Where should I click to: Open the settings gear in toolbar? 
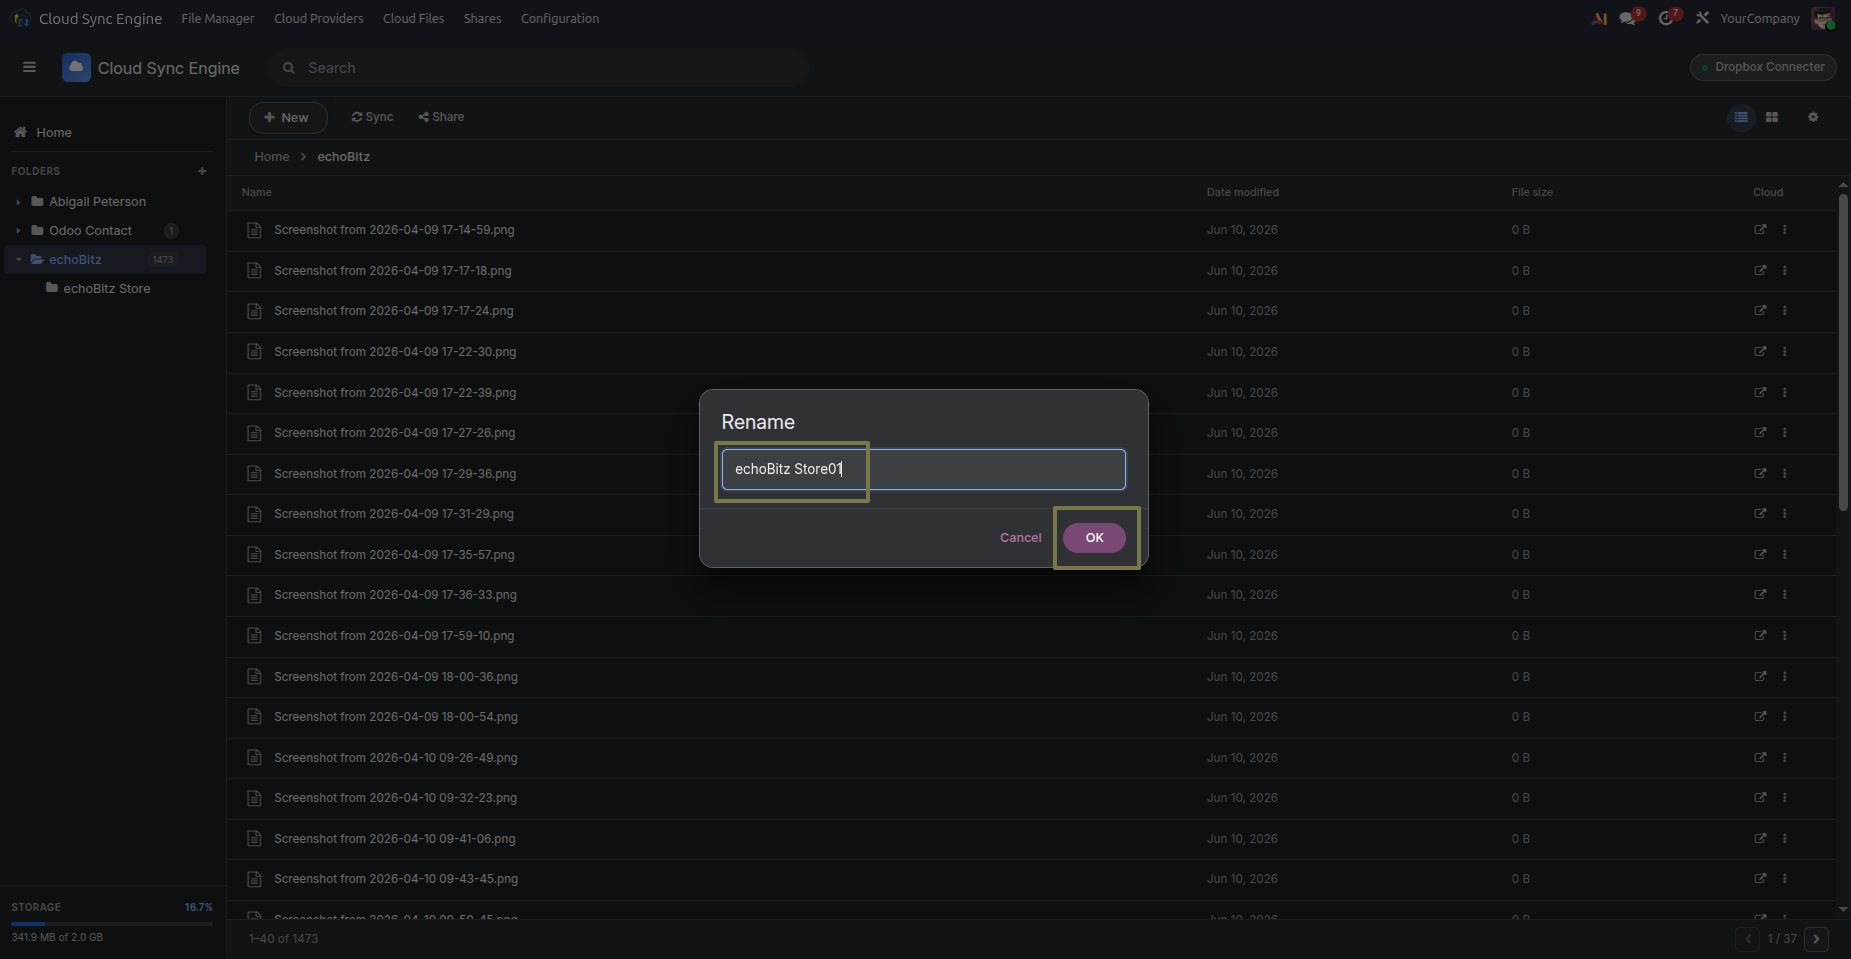[x=1813, y=117]
